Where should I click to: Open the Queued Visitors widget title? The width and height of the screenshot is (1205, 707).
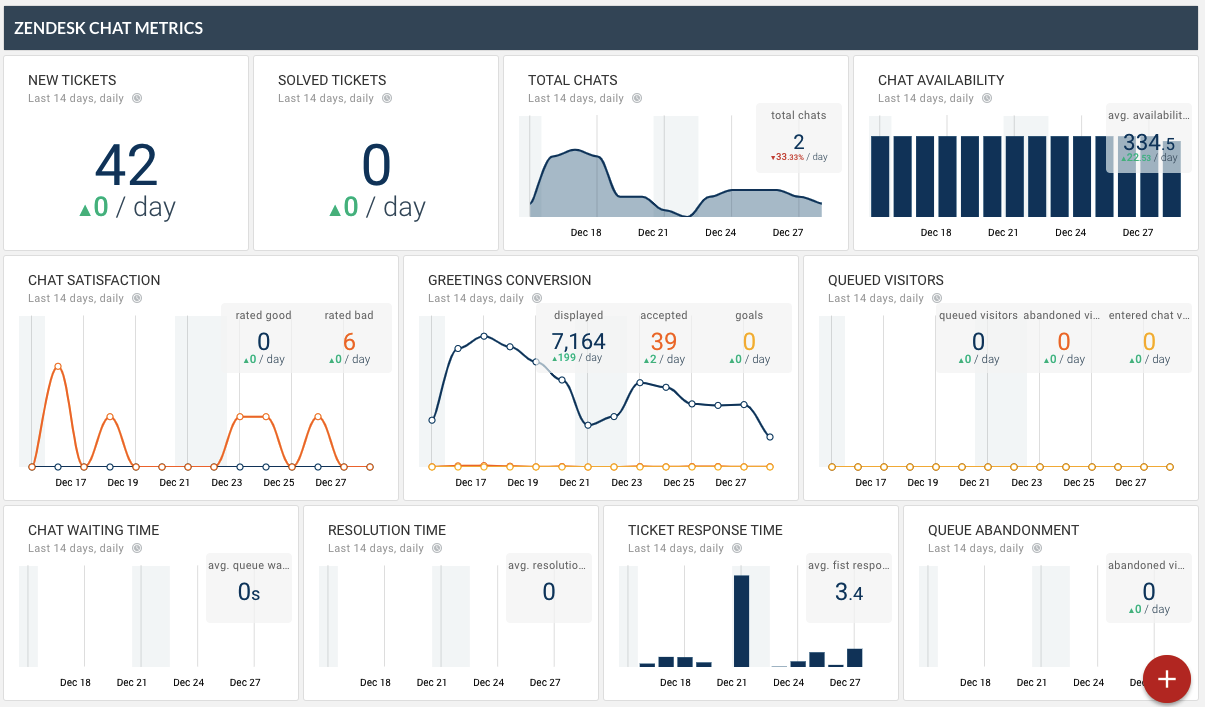(x=886, y=280)
